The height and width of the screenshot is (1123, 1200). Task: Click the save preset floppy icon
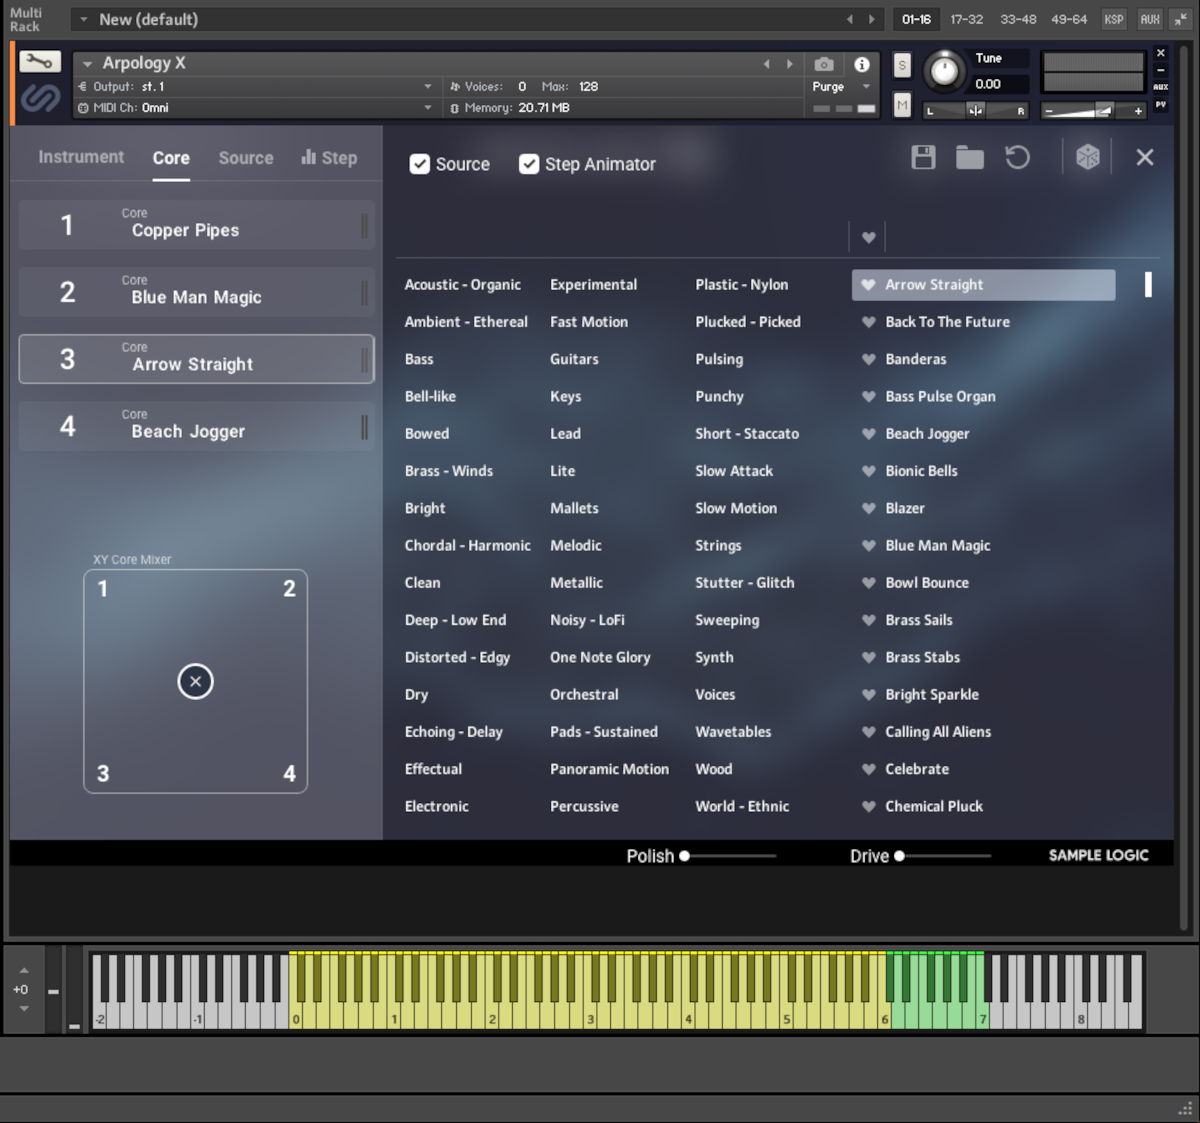(923, 157)
